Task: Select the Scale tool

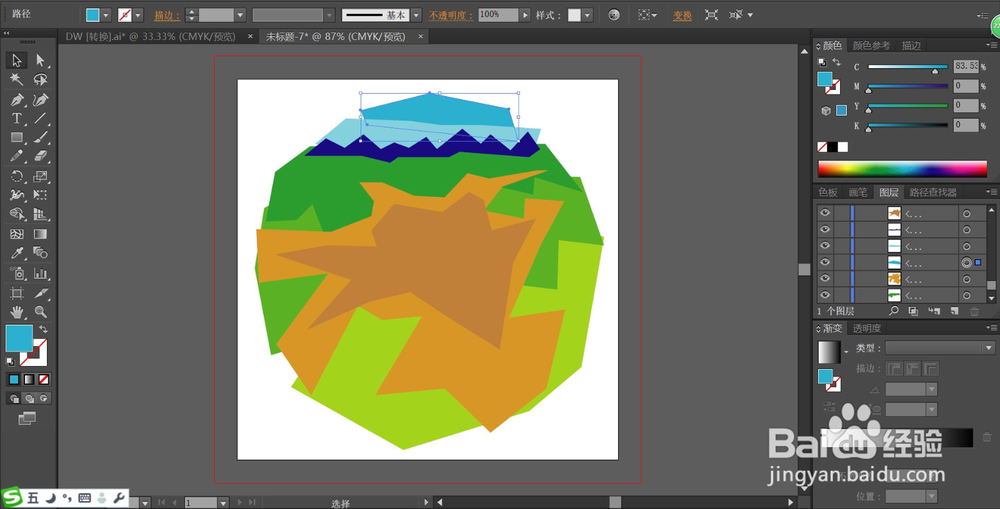Action: click(x=40, y=176)
